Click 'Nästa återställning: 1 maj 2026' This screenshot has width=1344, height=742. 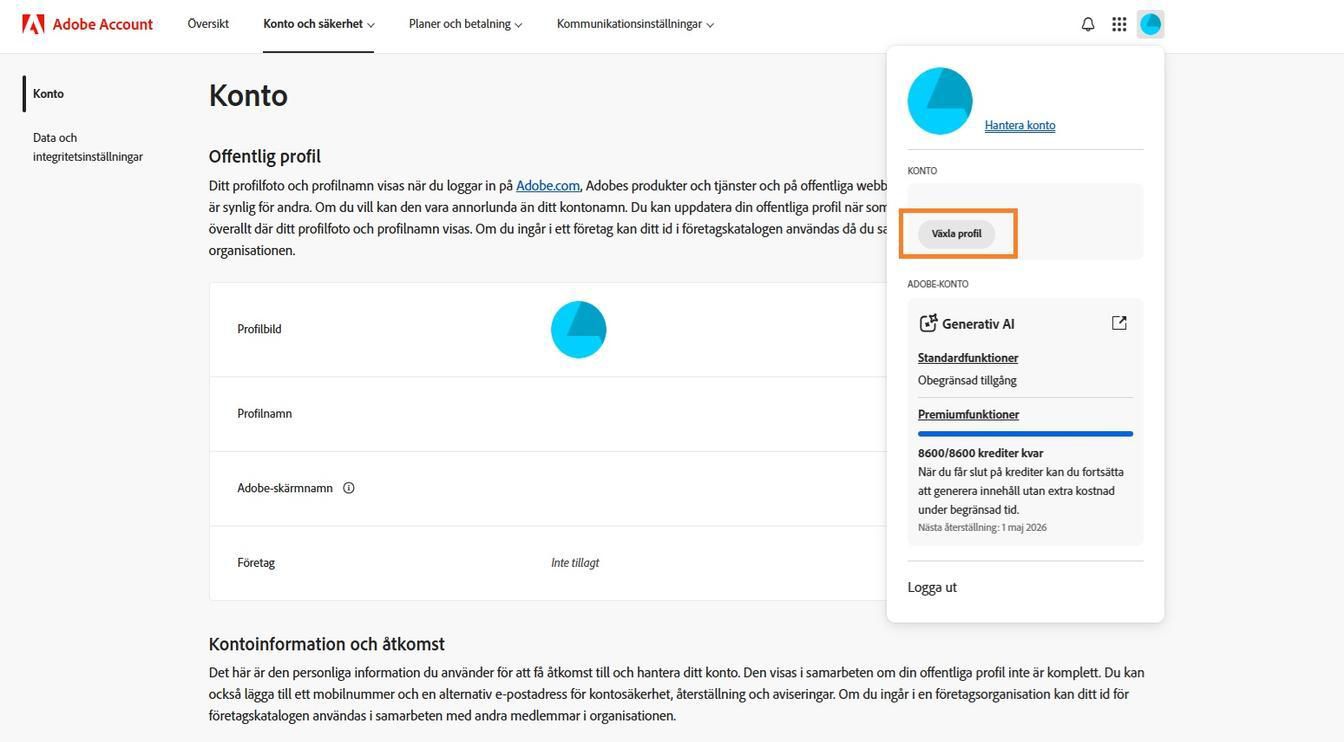click(982, 527)
